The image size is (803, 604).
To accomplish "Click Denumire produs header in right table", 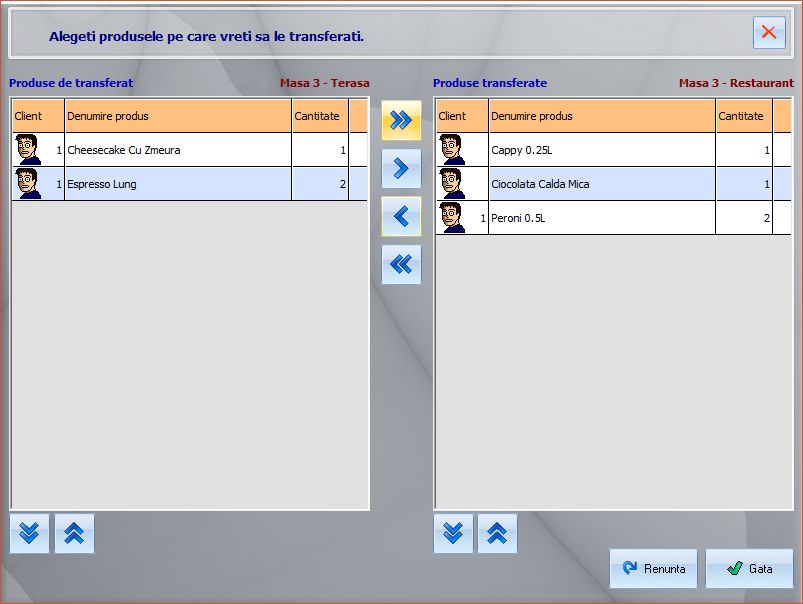I will click(x=602, y=116).
